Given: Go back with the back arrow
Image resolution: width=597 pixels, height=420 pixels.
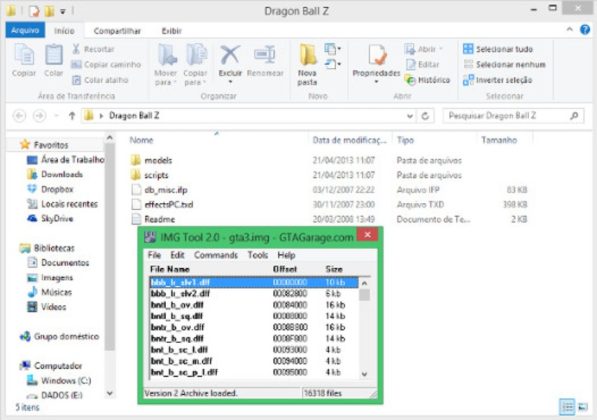Looking at the screenshot, I should coord(19,115).
